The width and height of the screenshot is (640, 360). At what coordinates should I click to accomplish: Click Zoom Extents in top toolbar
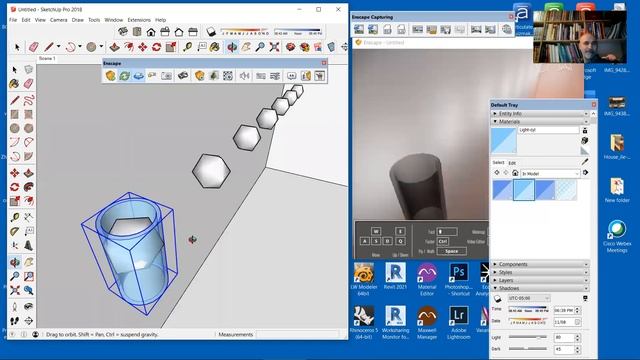point(274,47)
